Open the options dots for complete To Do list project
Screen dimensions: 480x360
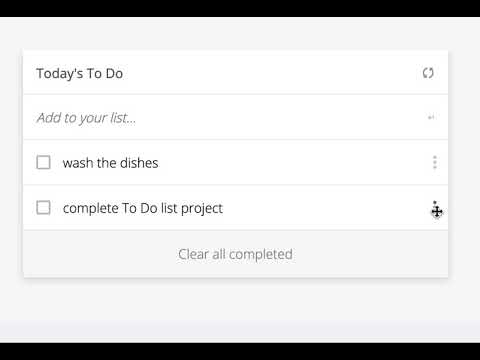click(435, 208)
